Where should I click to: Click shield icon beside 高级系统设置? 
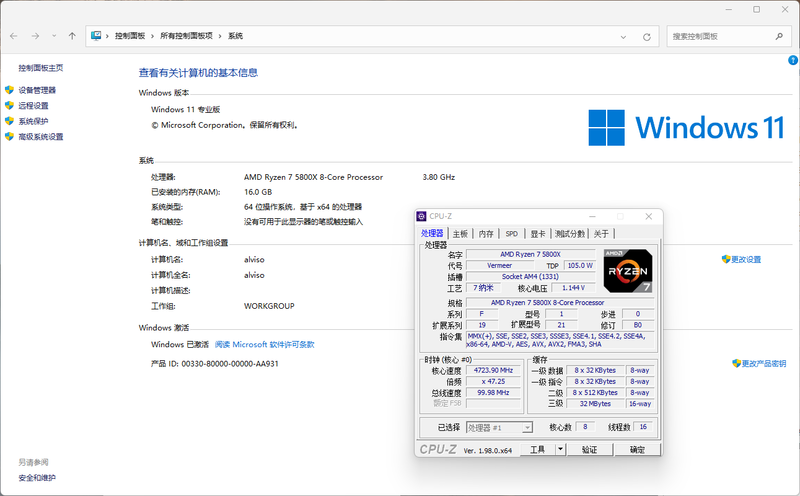click(x=9, y=137)
